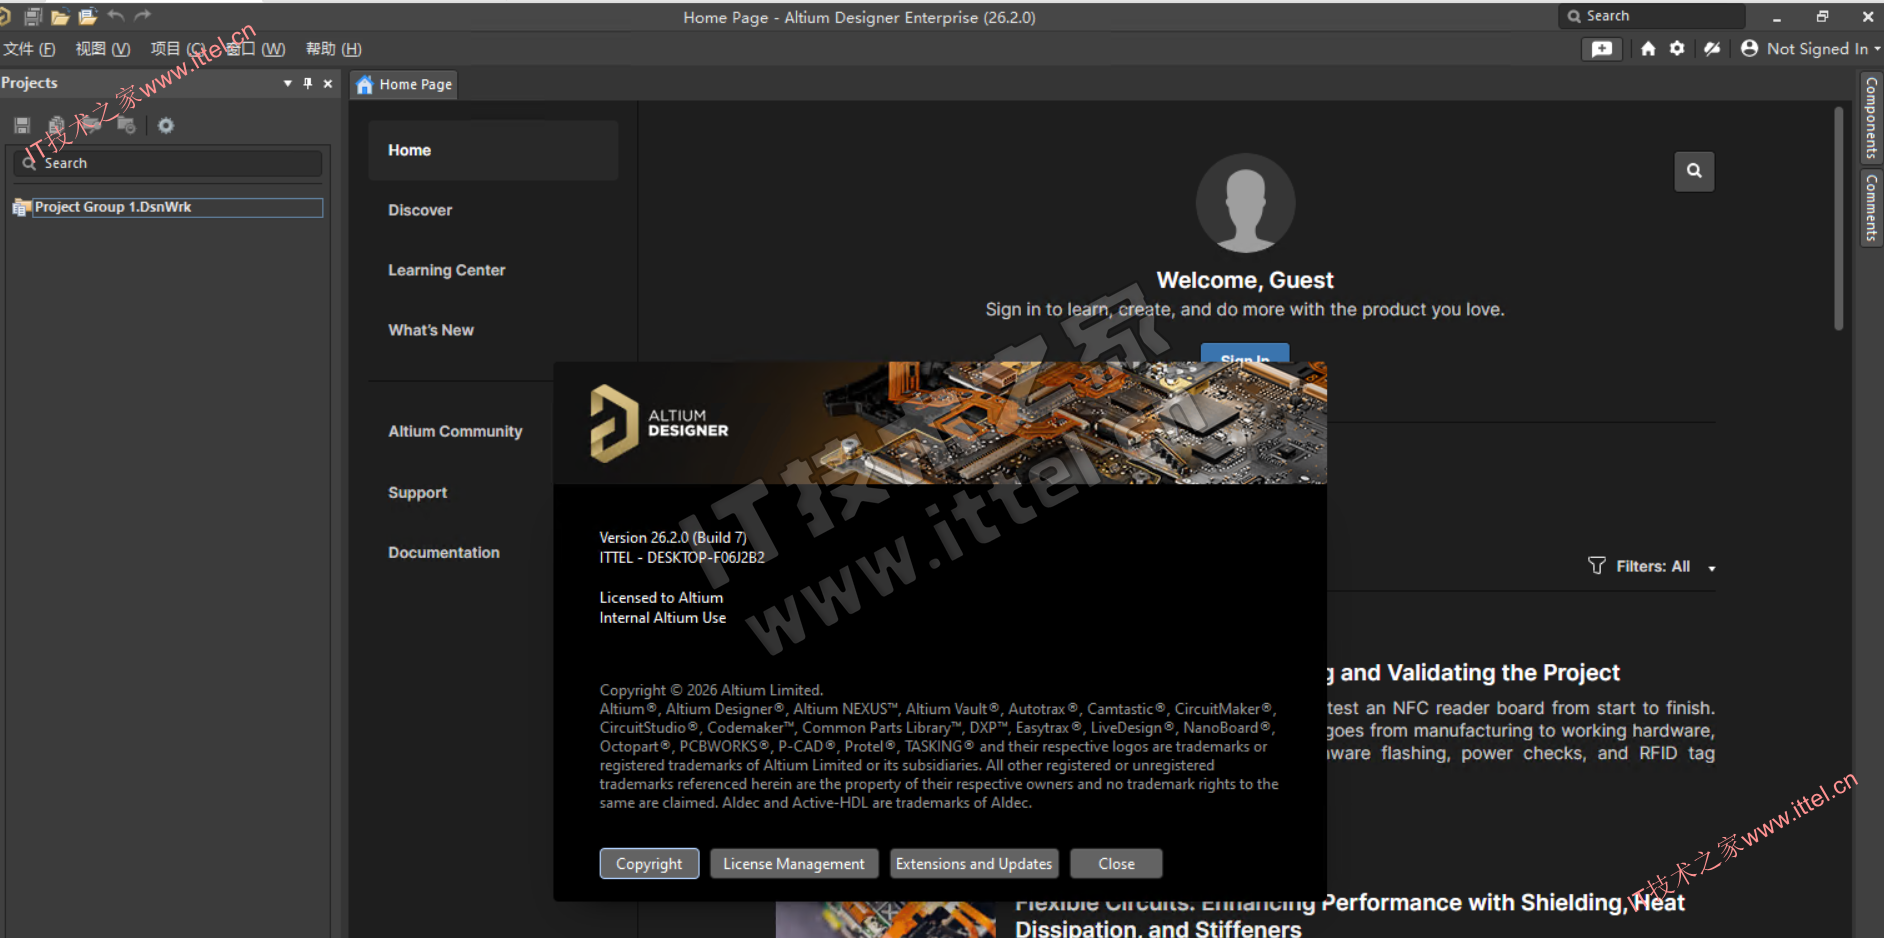The width and height of the screenshot is (1884, 938).
Task: Click the Projects panel settings gear icon
Action: point(166,125)
